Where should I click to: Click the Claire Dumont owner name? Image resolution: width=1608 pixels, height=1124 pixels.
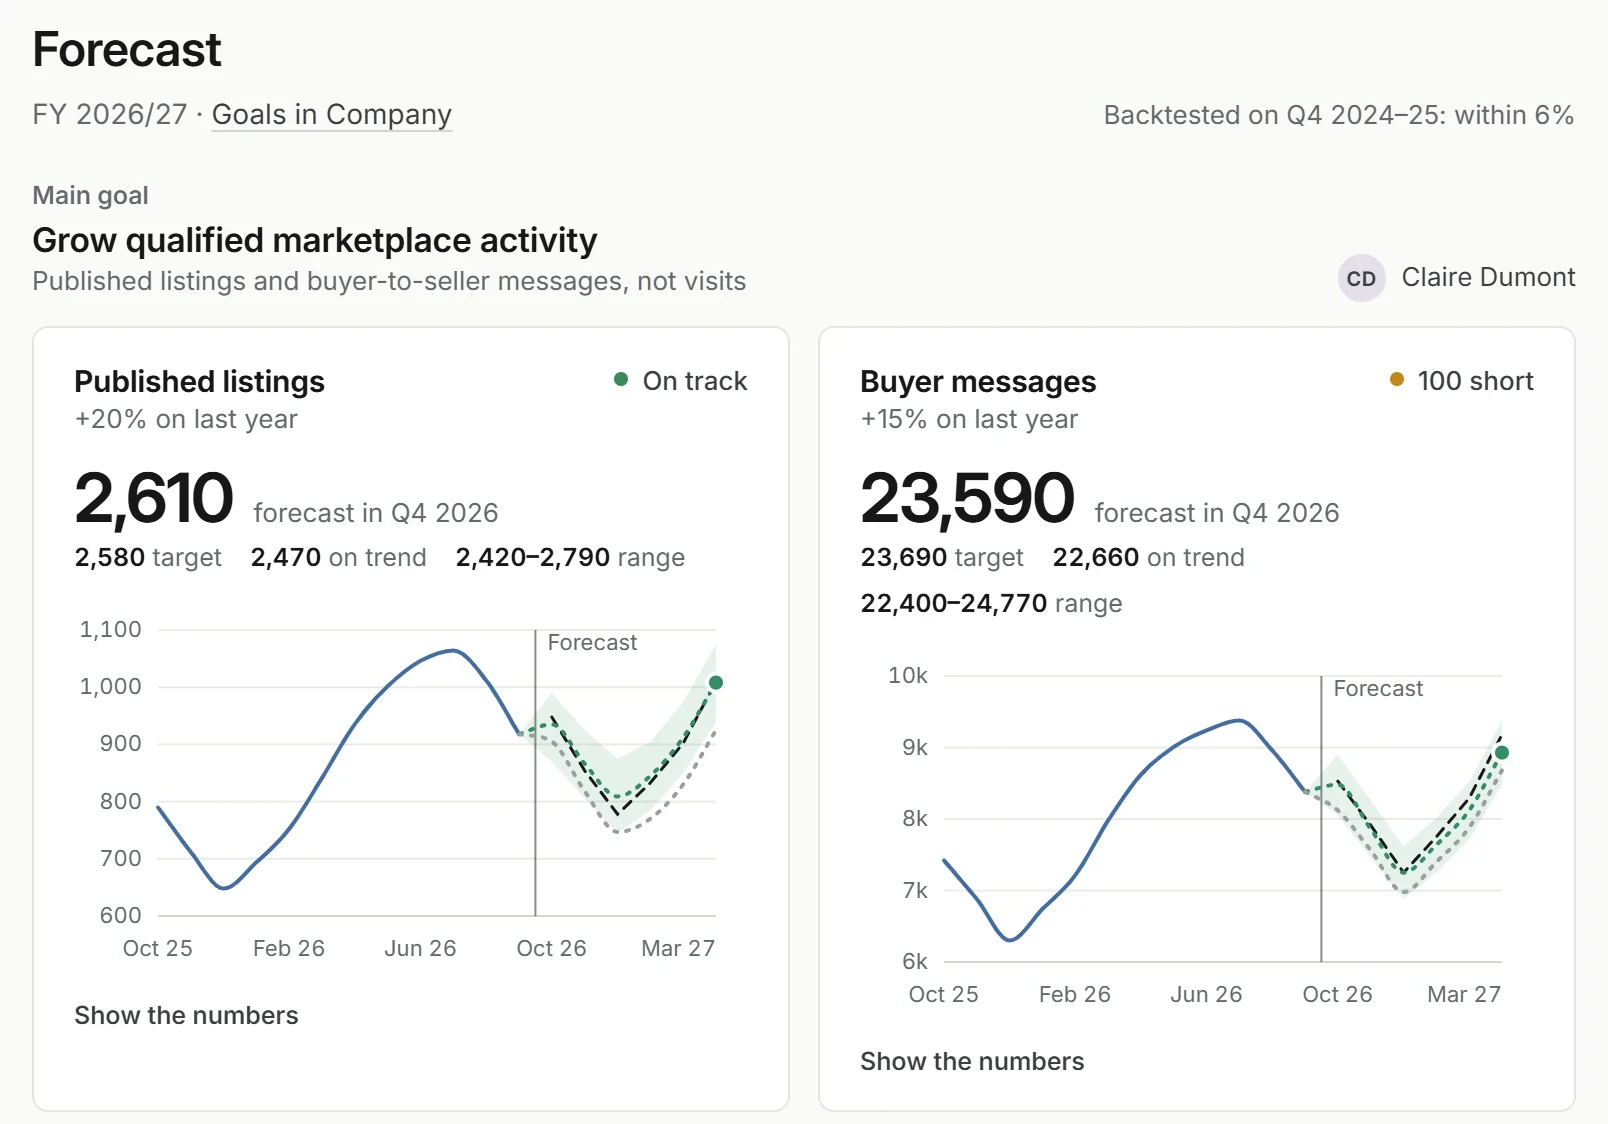pyautogui.click(x=1488, y=277)
